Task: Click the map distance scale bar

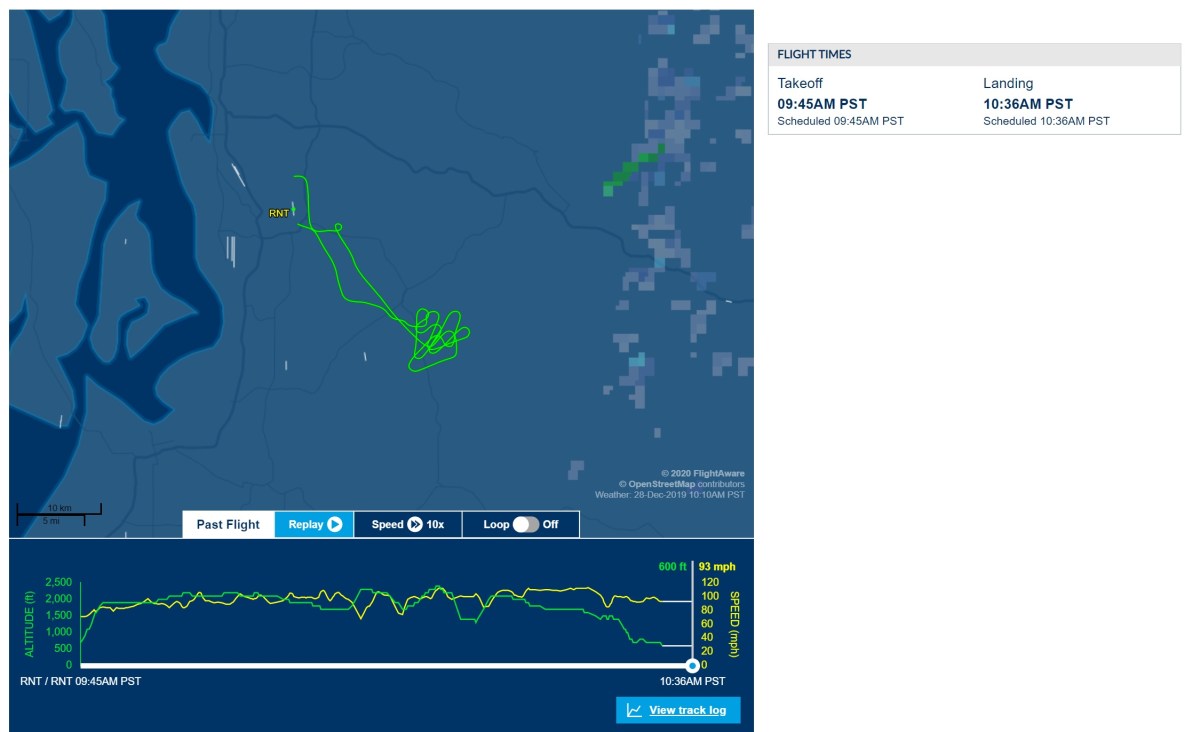Action: click(x=58, y=515)
